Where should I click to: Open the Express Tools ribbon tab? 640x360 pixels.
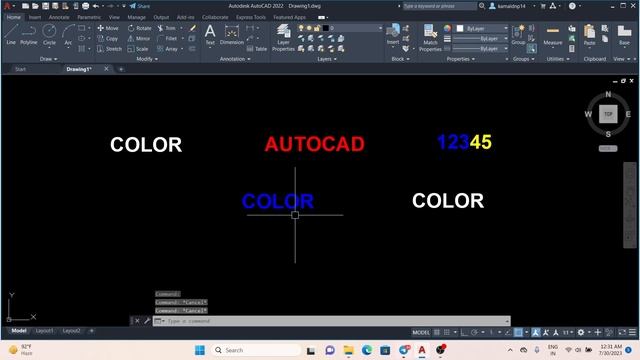click(x=251, y=17)
